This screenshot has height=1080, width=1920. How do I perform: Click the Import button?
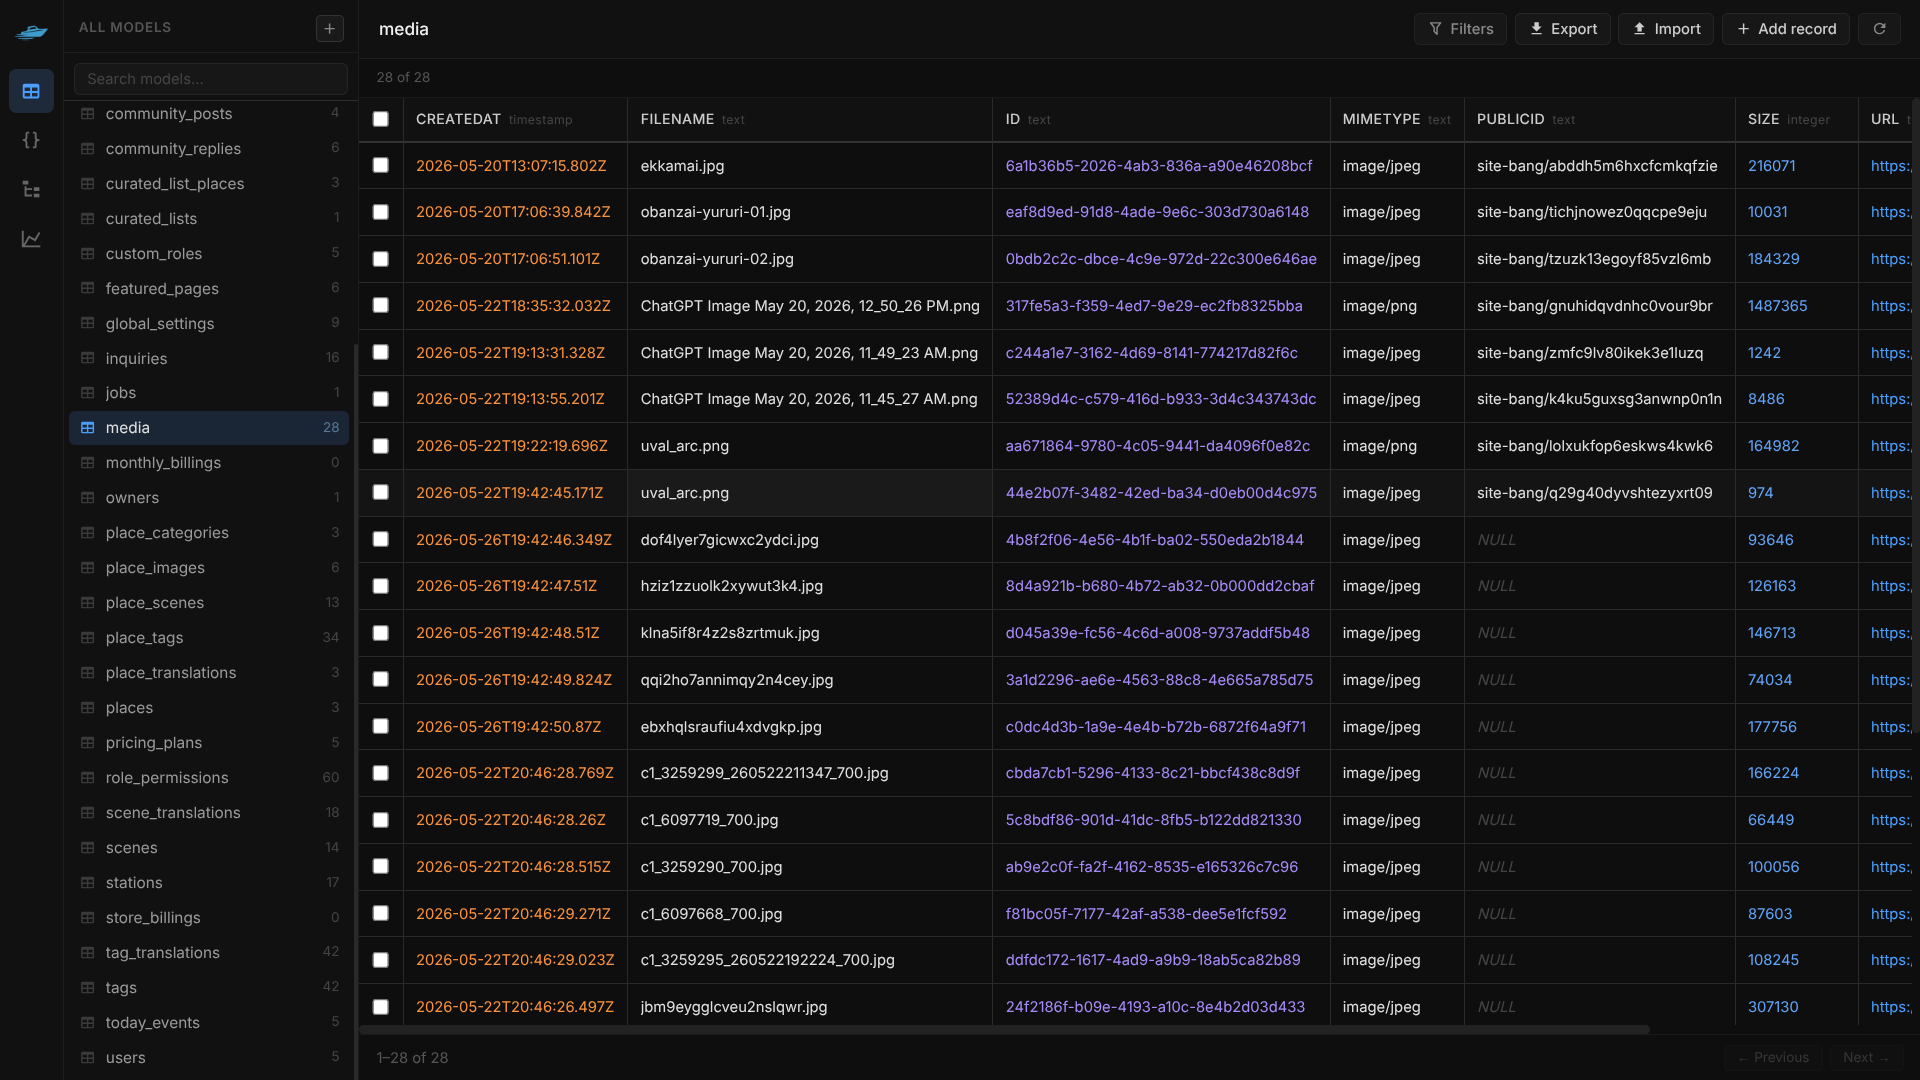pyautogui.click(x=1666, y=29)
